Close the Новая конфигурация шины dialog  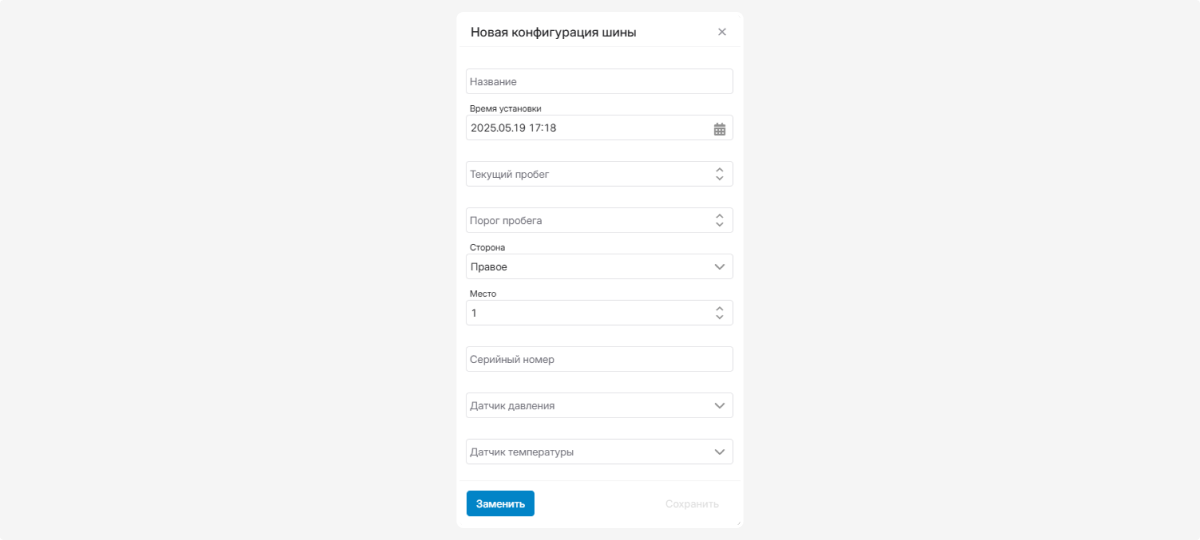tap(722, 32)
